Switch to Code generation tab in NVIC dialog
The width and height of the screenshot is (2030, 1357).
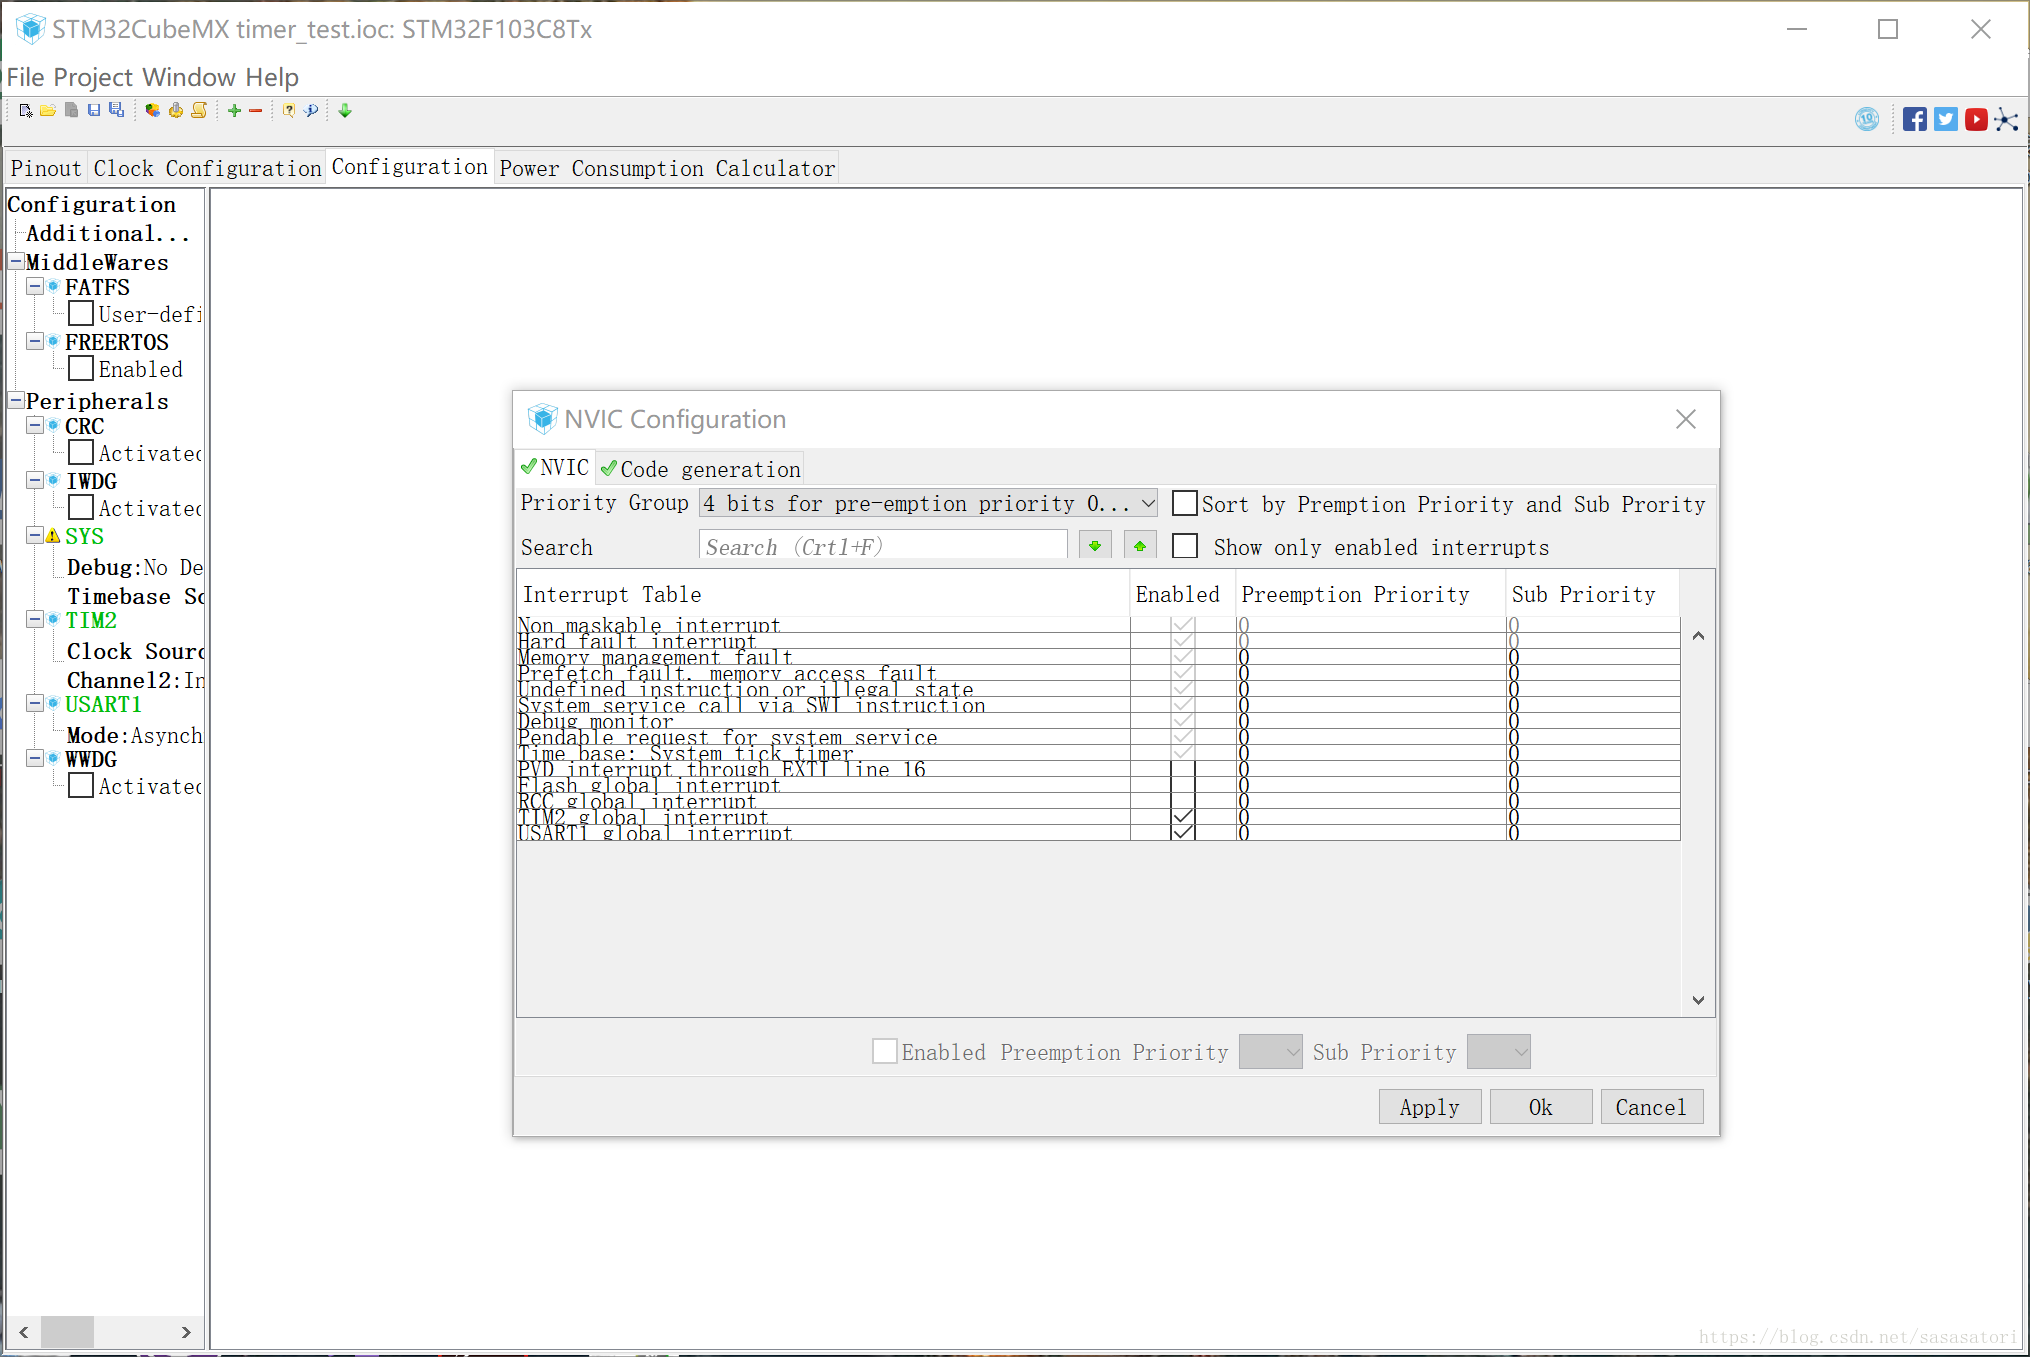click(x=701, y=469)
